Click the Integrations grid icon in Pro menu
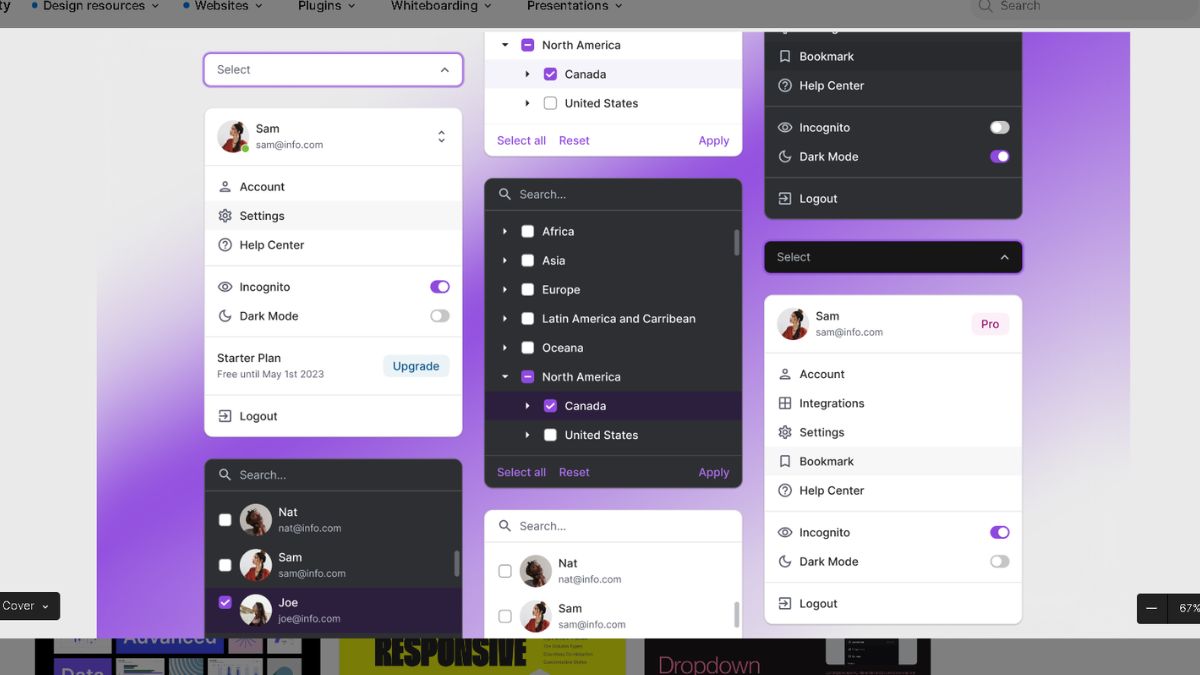The width and height of the screenshot is (1200, 675). tap(786, 403)
